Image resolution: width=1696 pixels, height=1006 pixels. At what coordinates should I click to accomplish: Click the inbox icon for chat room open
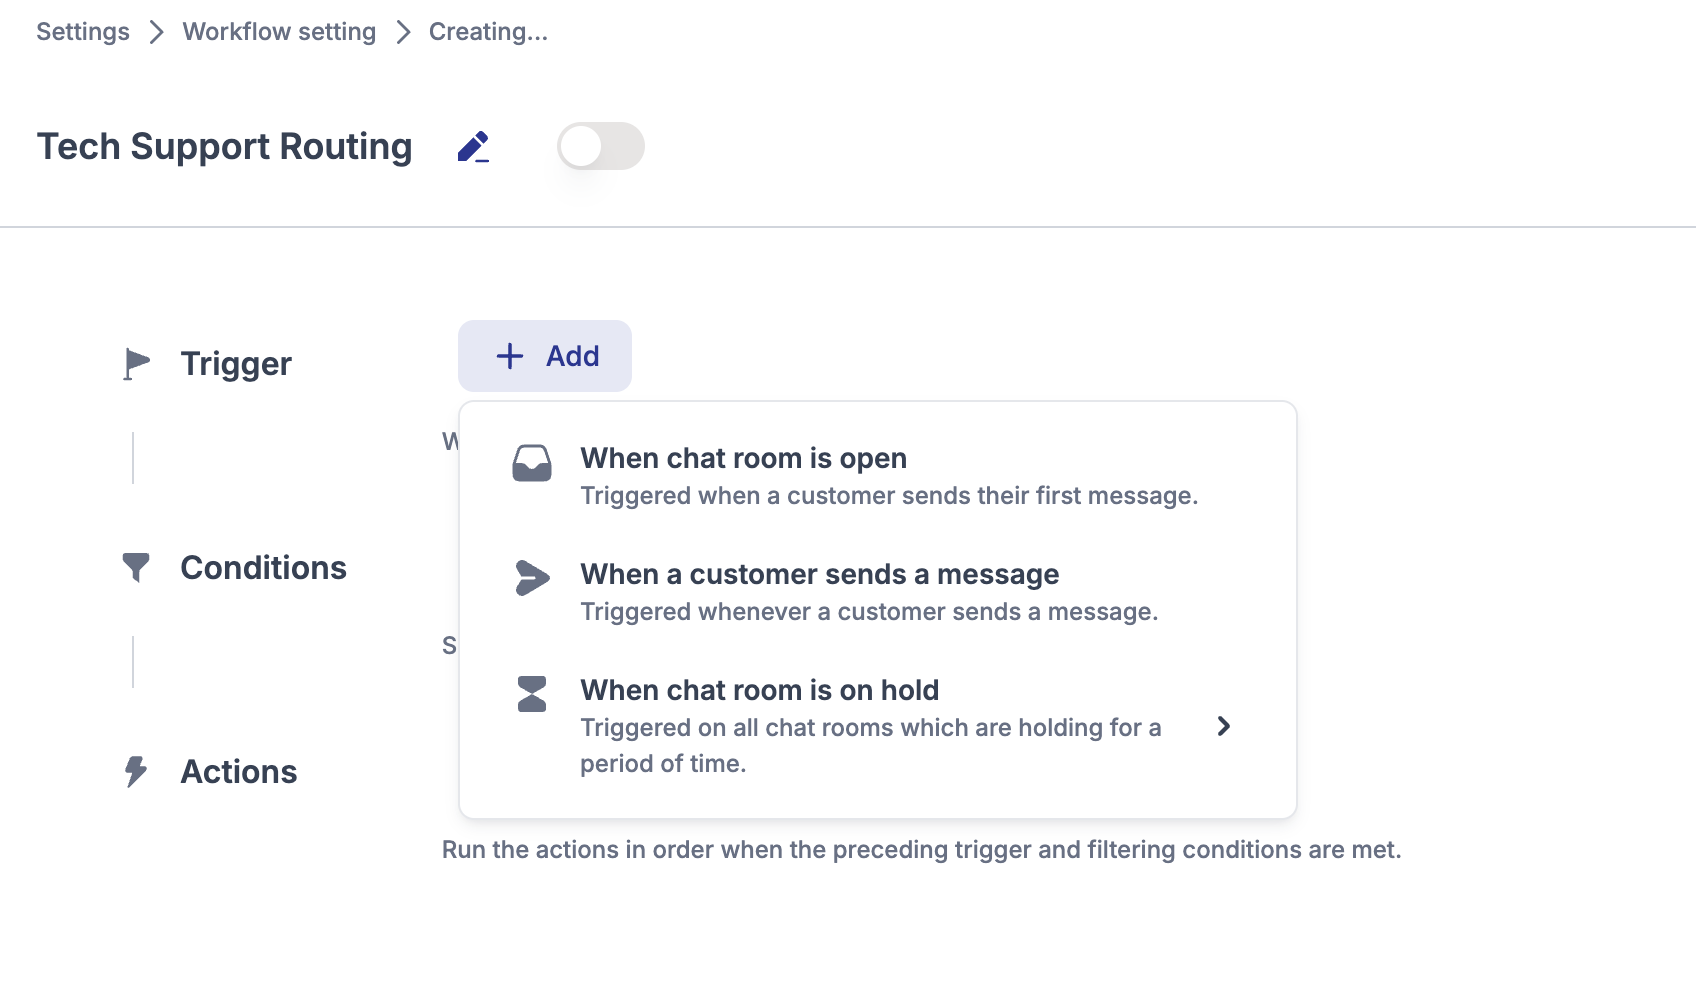pos(532,464)
